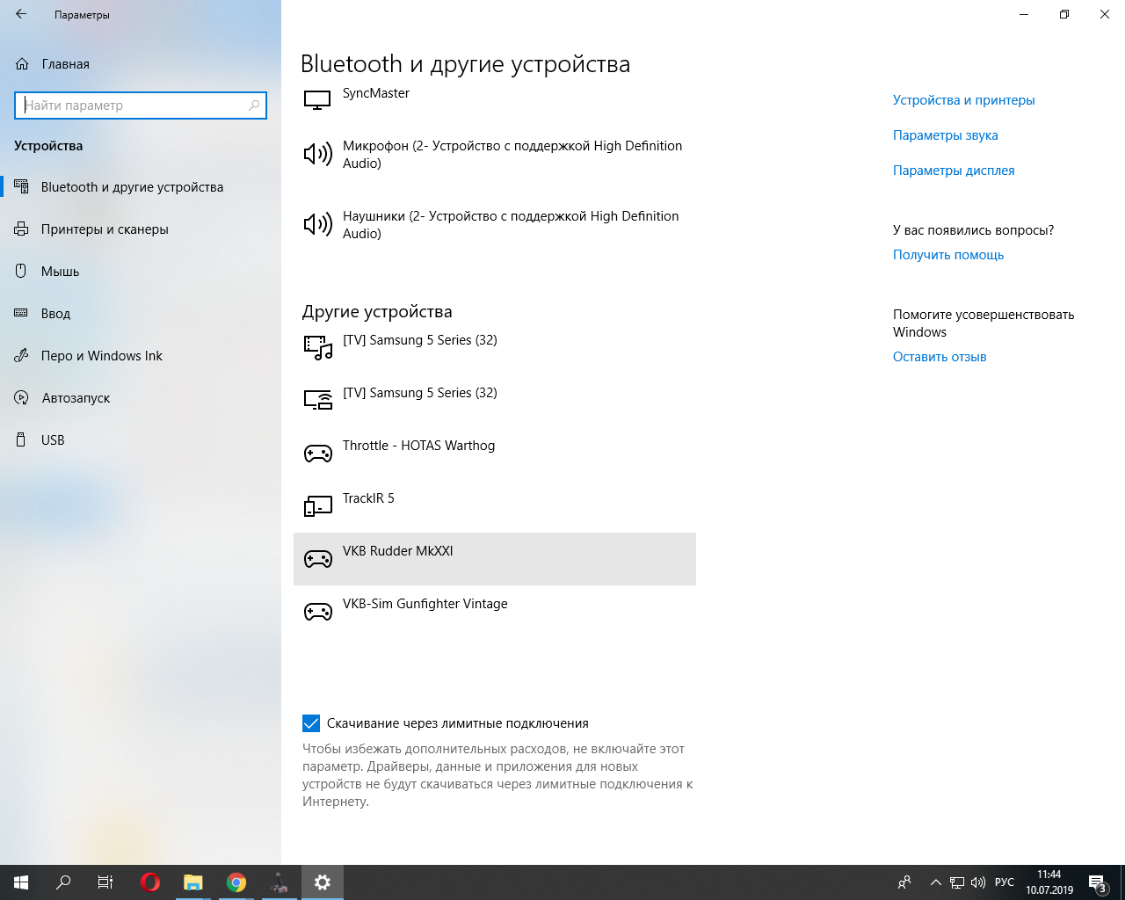Open clock showing 11:44

click(1049, 882)
